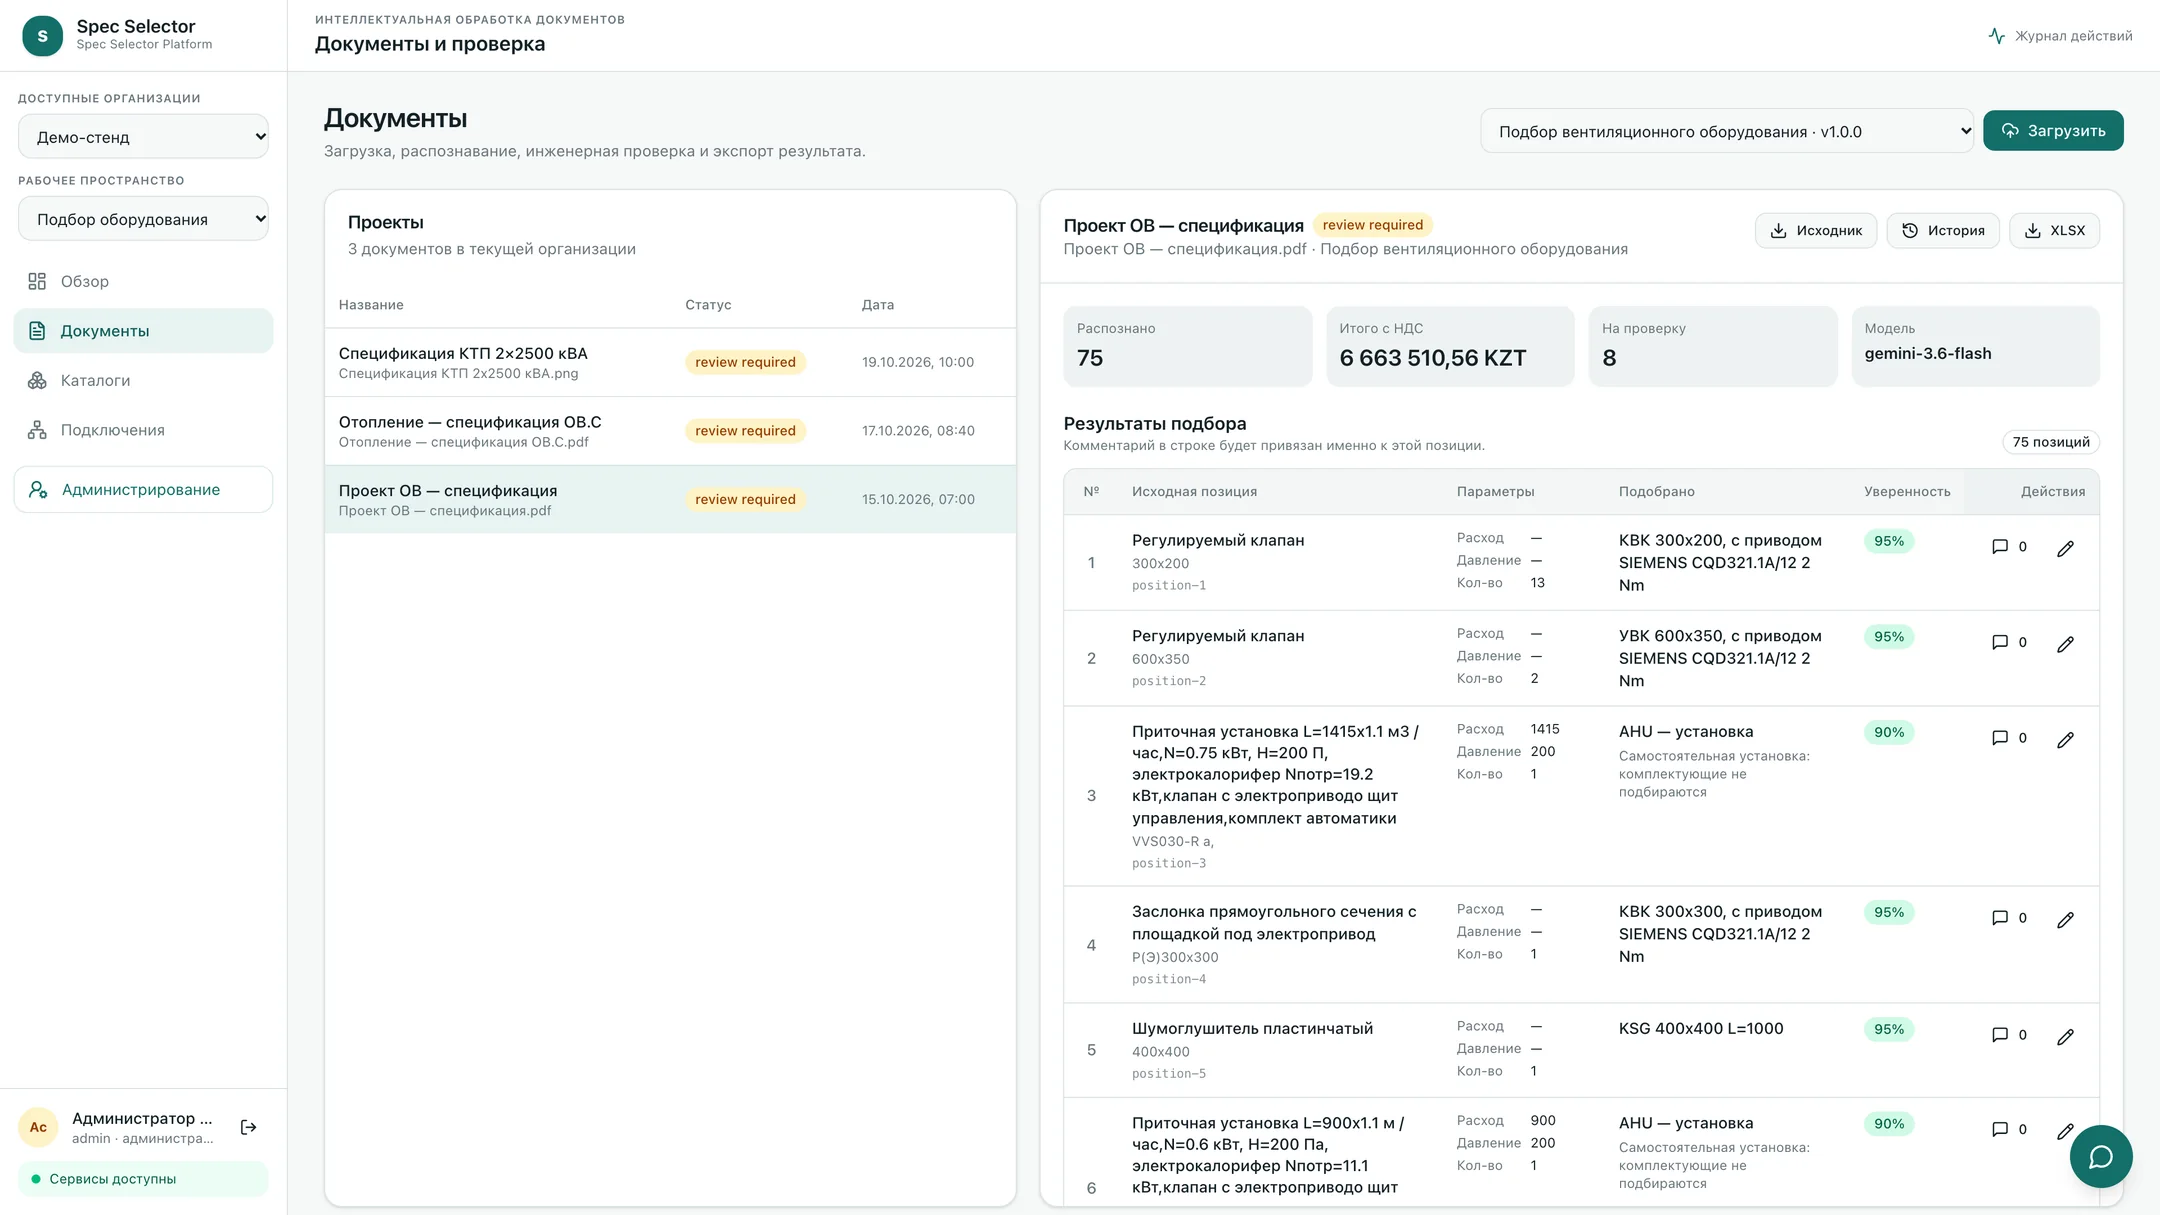Screen dimensions: 2160x1215
Task: Click the На проверку 8 card
Action: pyautogui.click(x=1712, y=346)
